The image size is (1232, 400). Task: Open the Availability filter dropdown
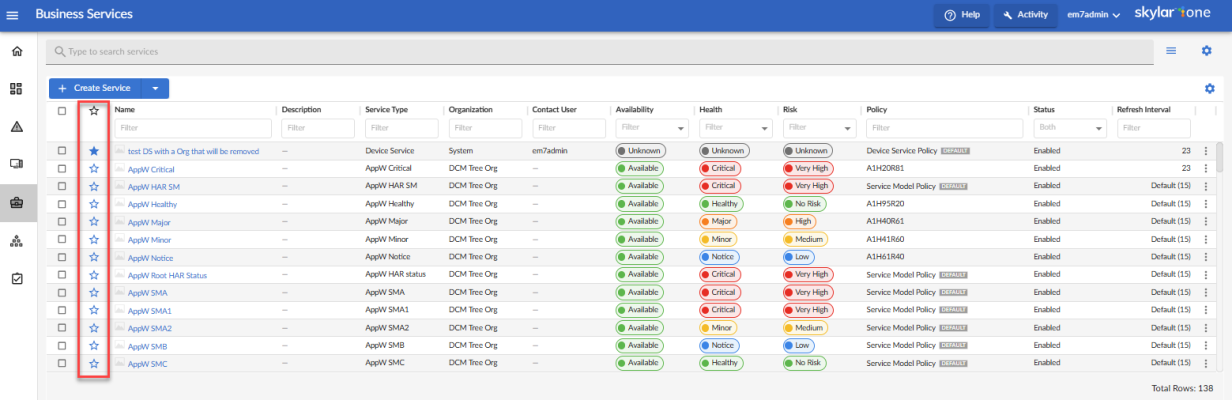(650, 128)
